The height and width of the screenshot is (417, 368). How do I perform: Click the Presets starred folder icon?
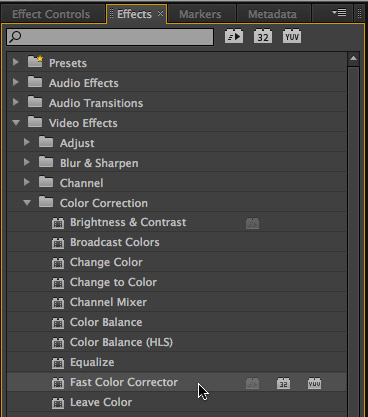pos(35,61)
